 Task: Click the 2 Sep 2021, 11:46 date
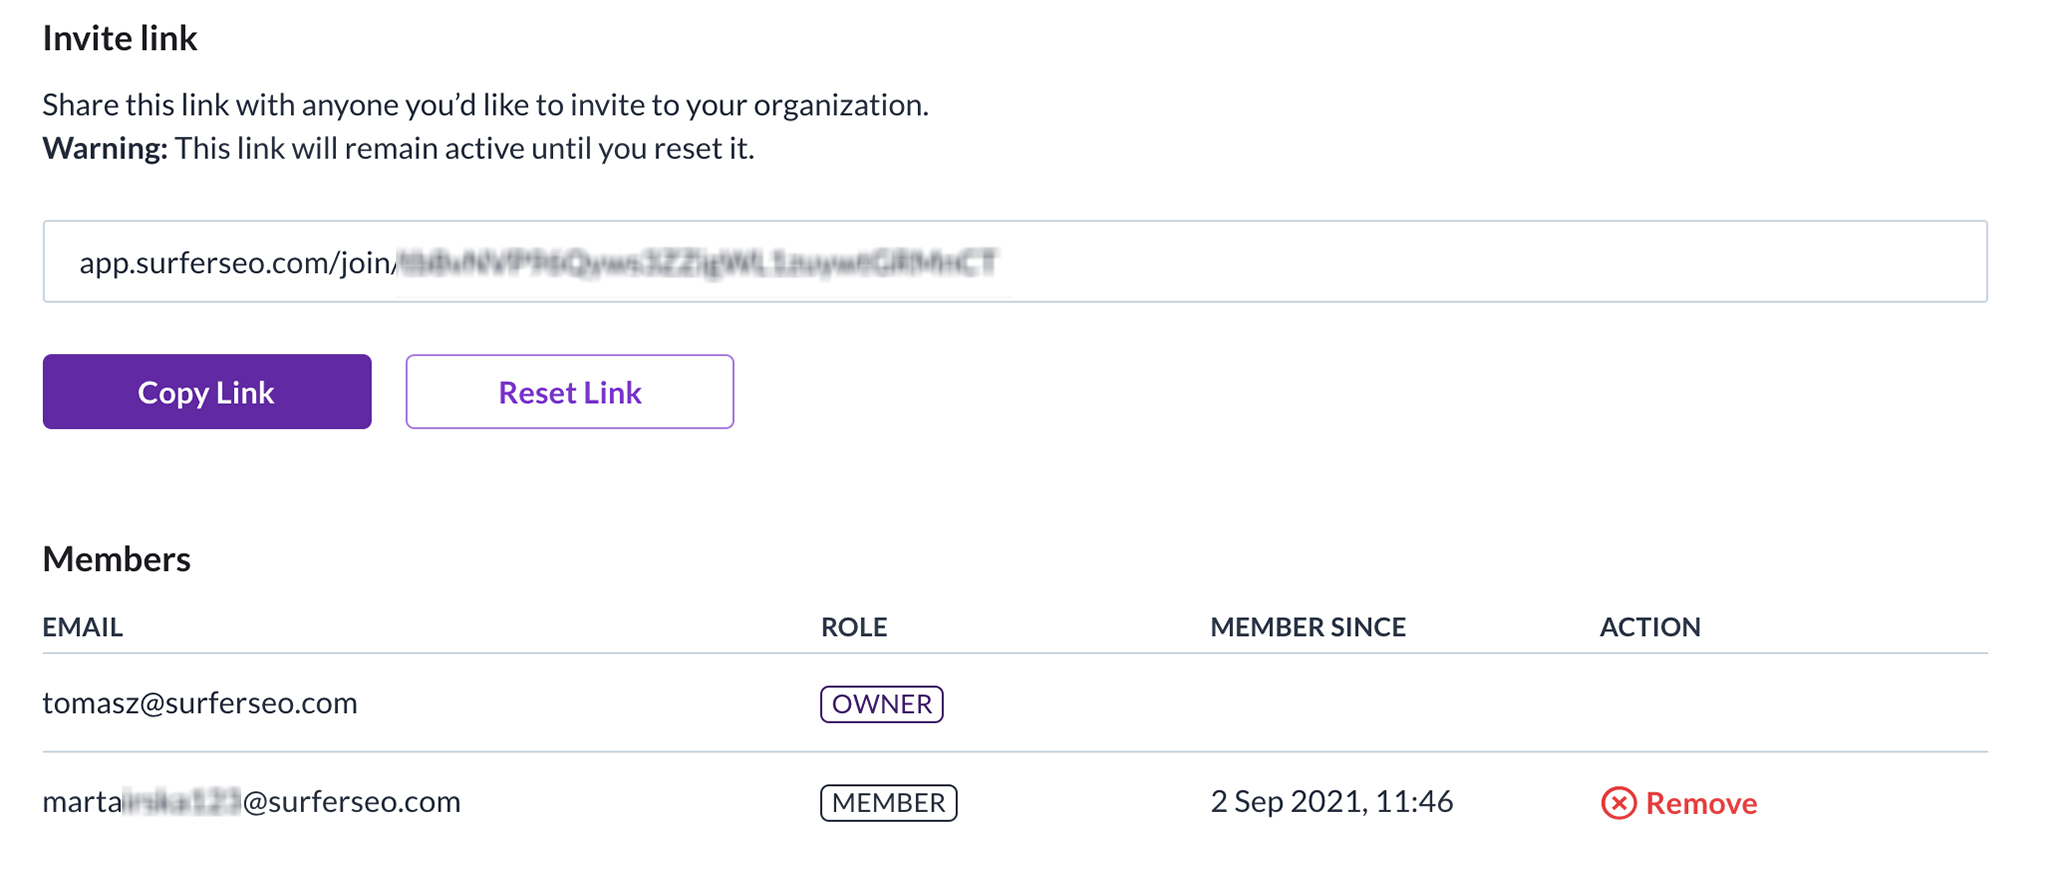tap(1332, 802)
